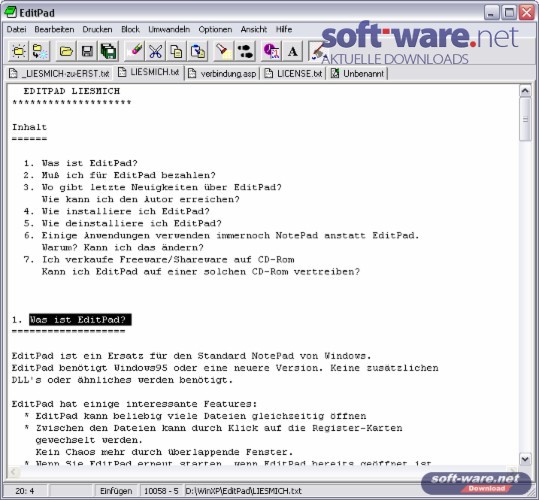Click line '2. Muß ich für EditPad bezahlen?'
This screenshot has height=500, width=539.
[119, 175]
